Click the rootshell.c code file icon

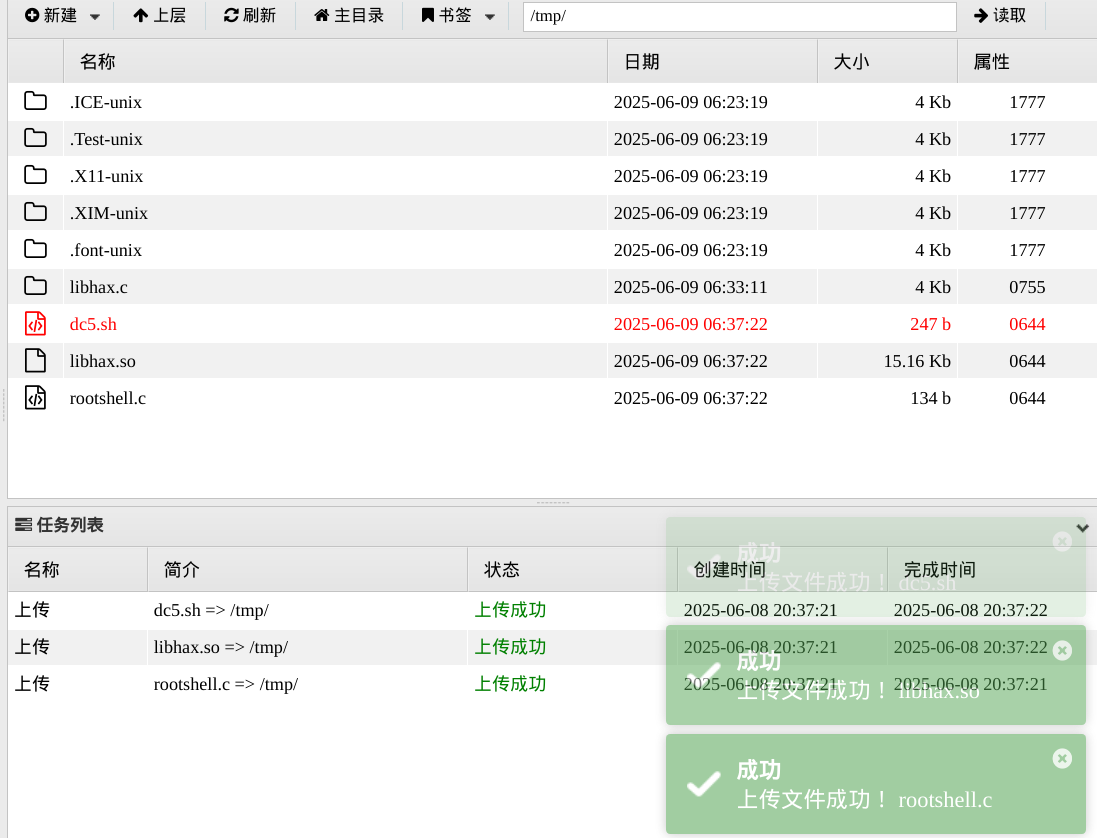(36, 398)
